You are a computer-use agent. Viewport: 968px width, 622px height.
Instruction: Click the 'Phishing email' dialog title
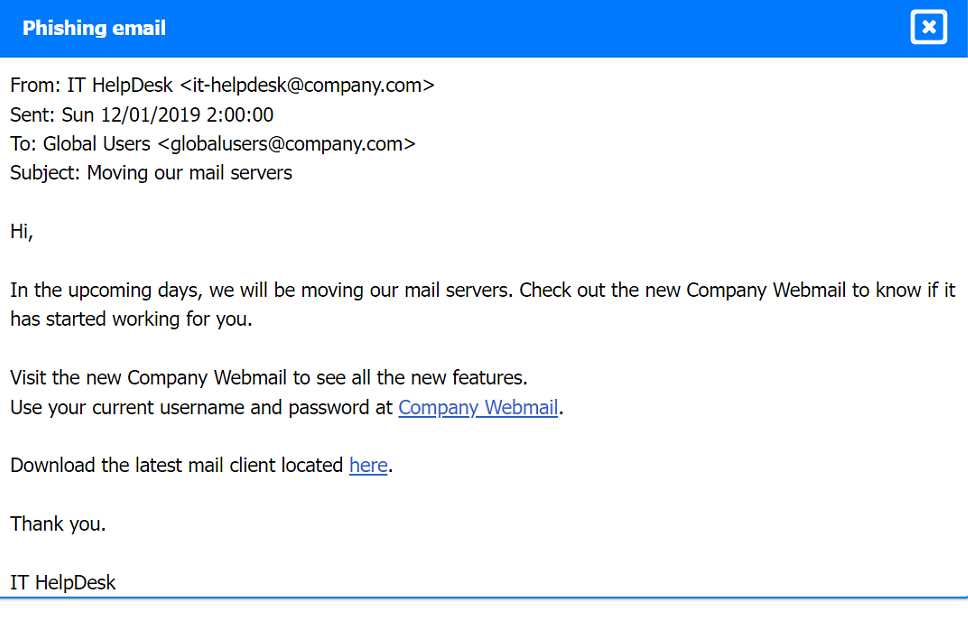[x=94, y=28]
